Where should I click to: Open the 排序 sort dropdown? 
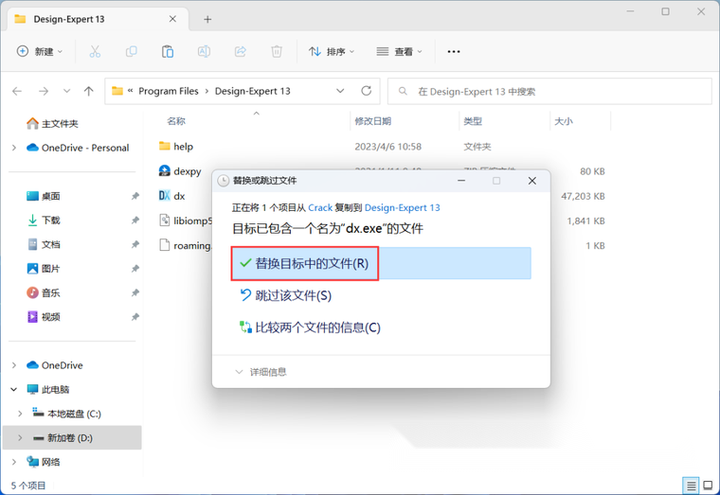(x=332, y=51)
